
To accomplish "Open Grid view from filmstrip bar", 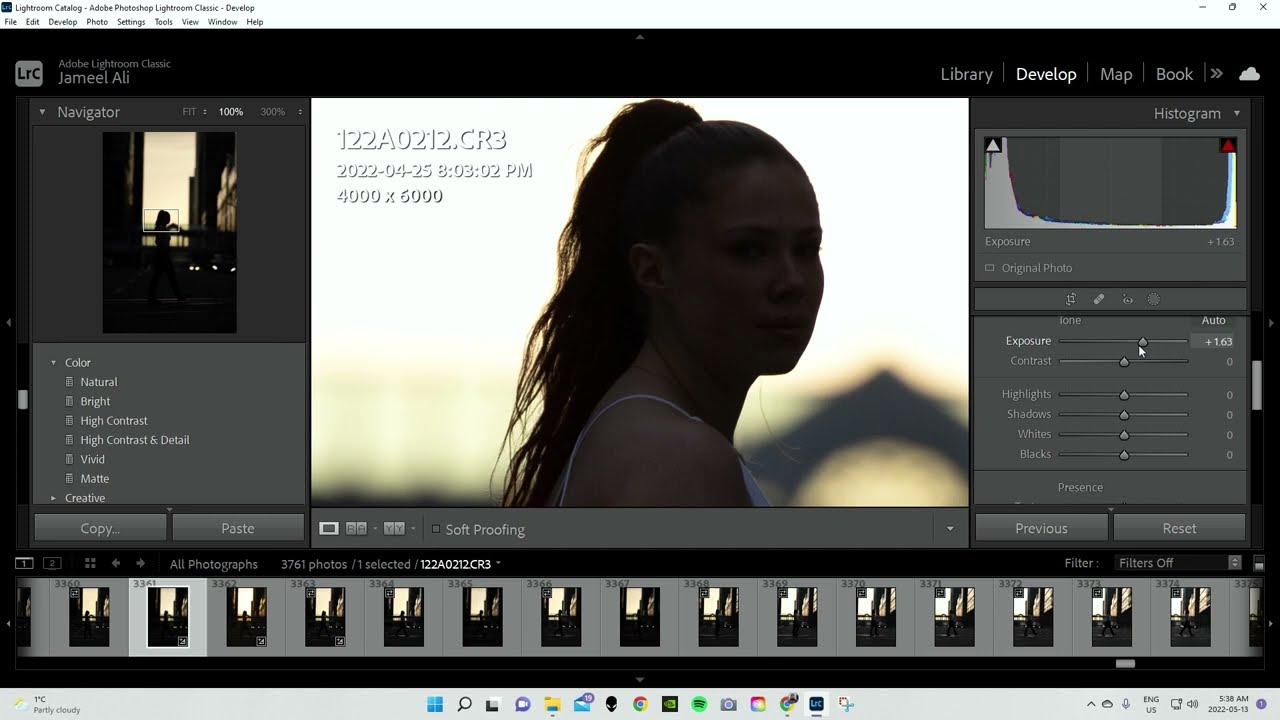I will click(x=90, y=564).
